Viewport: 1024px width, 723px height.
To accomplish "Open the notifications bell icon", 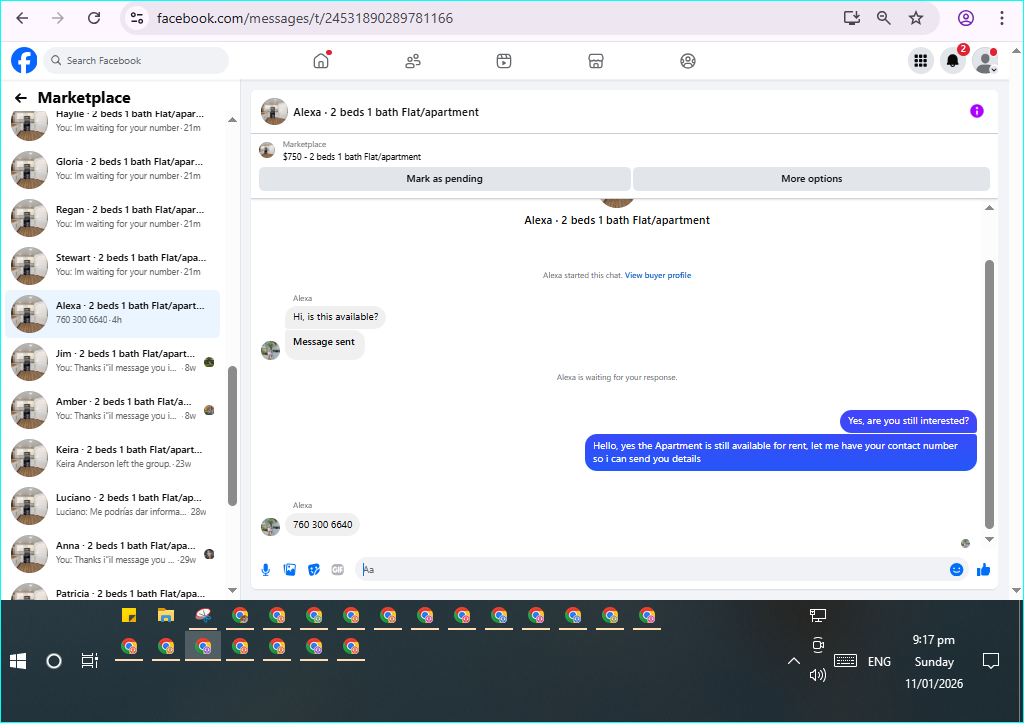I will (x=953, y=61).
